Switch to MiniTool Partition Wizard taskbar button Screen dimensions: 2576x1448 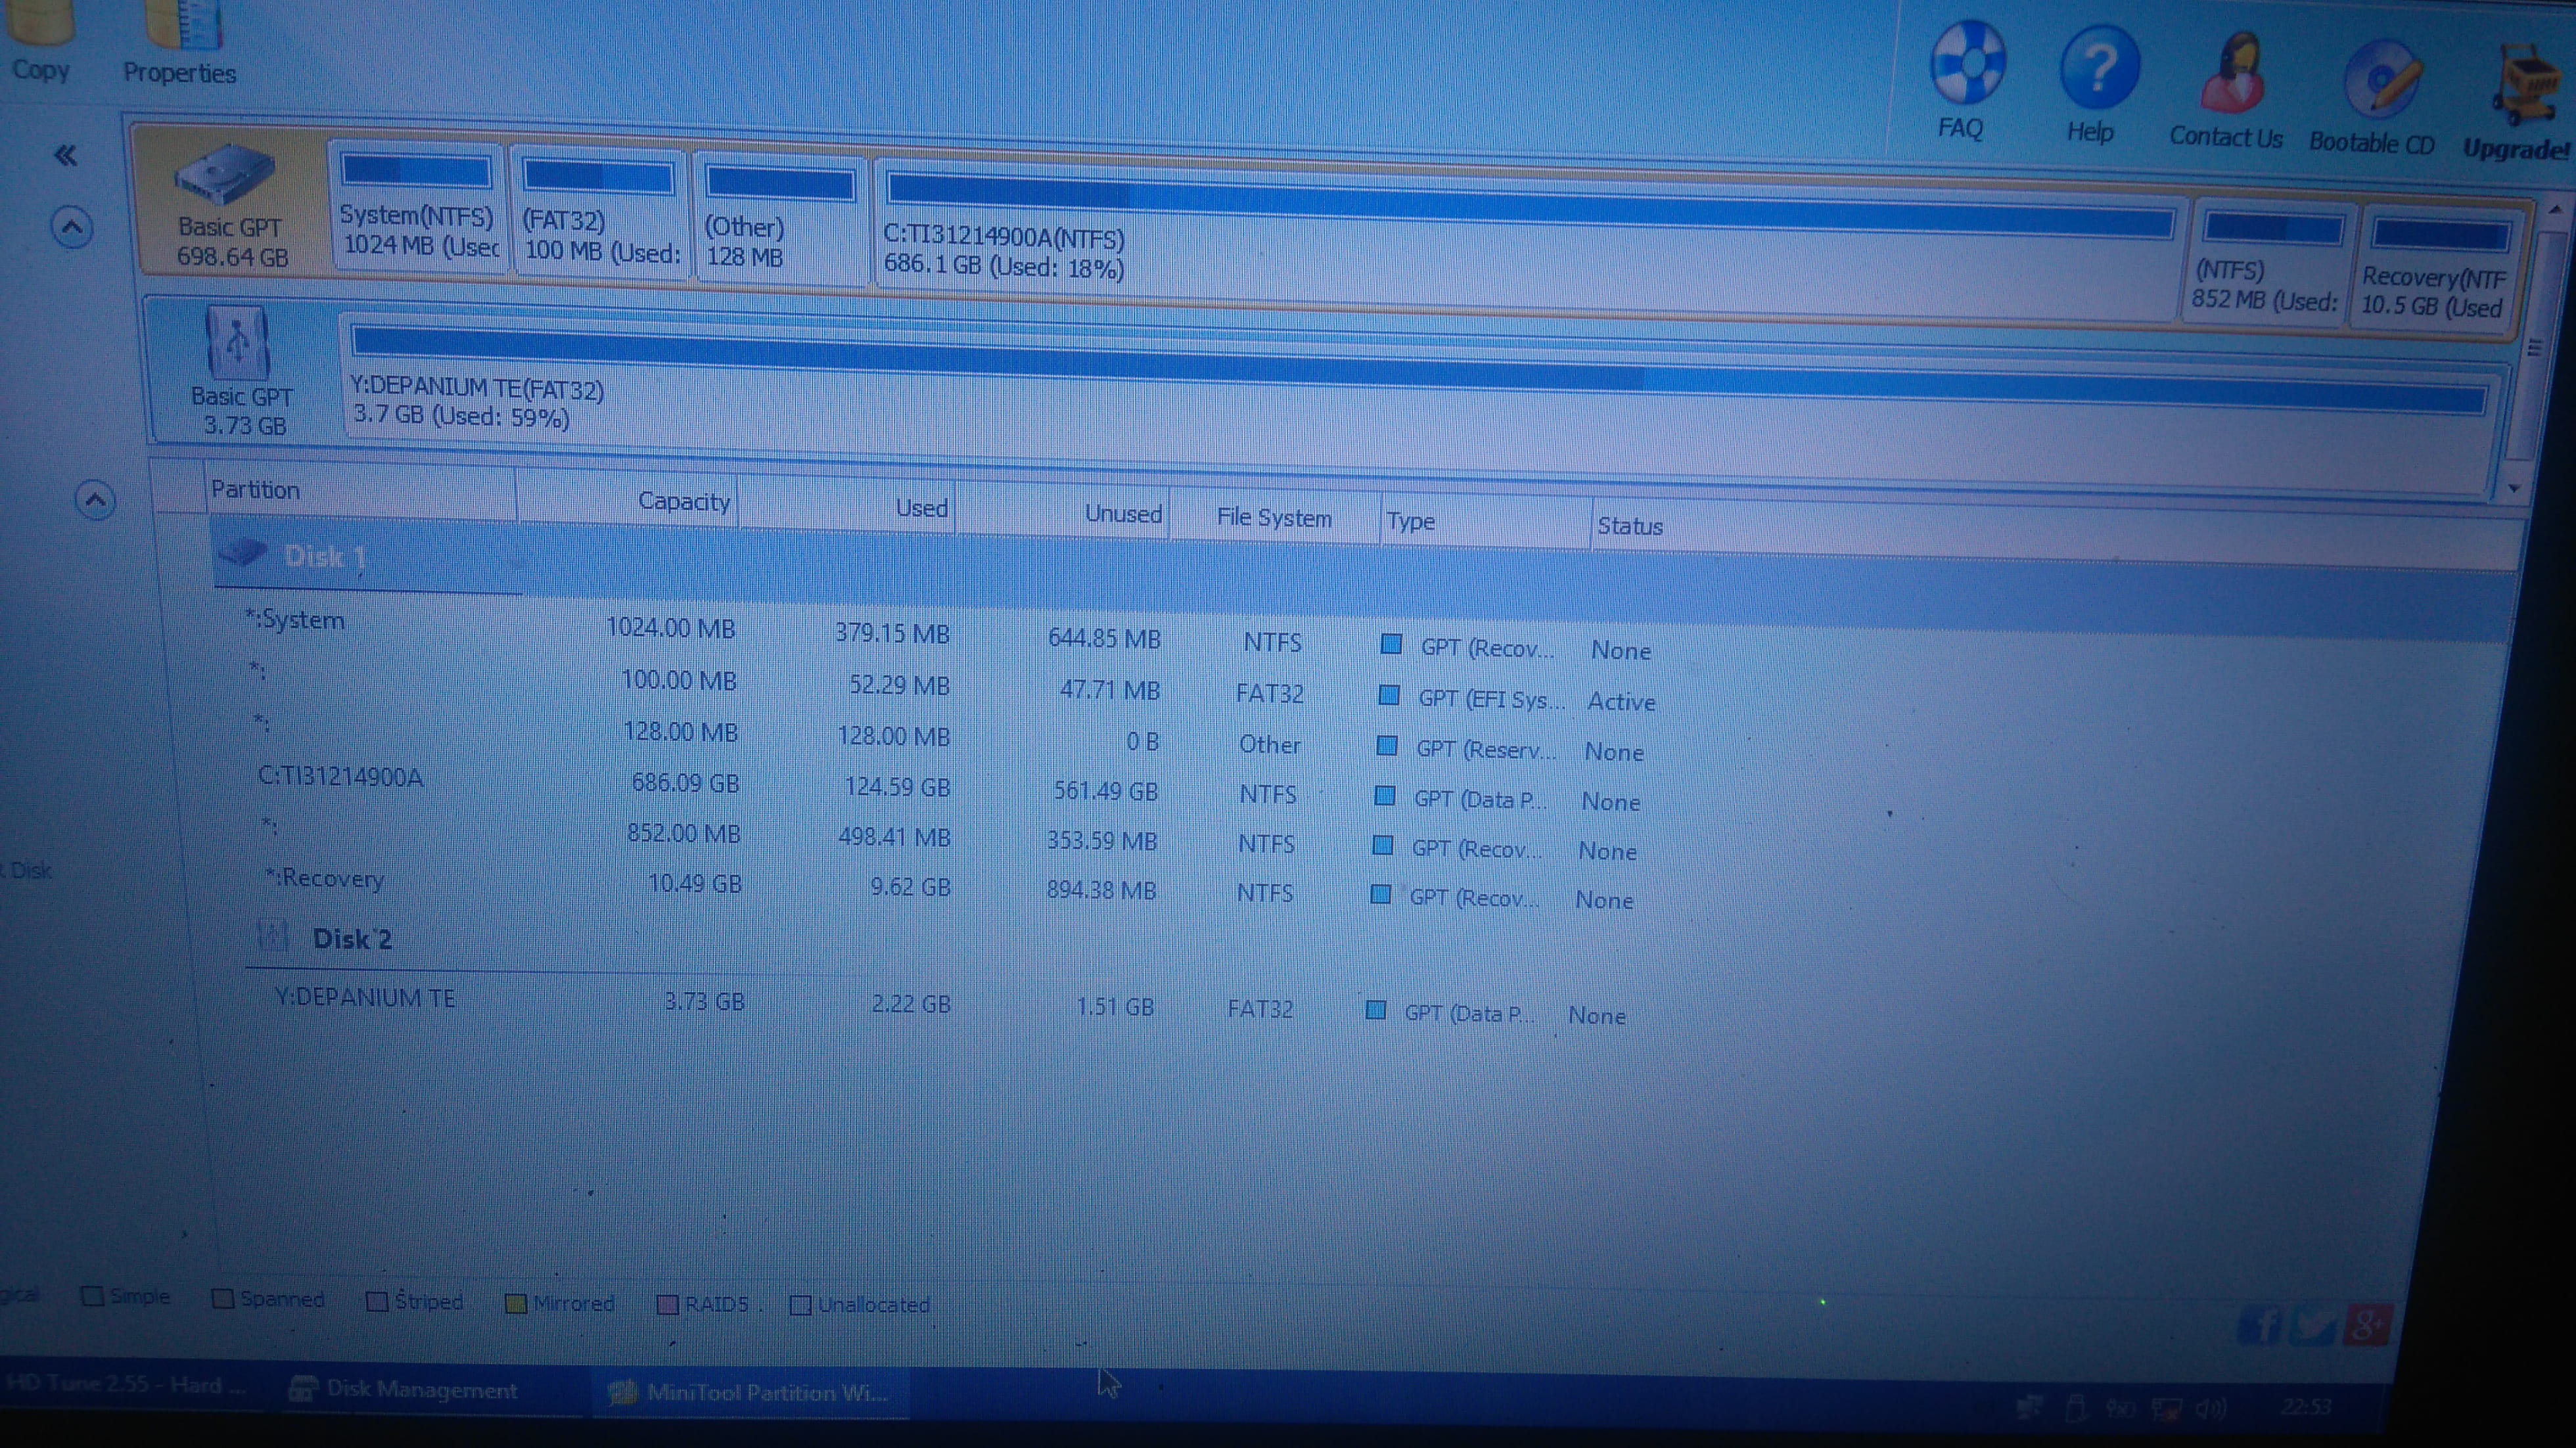(x=752, y=1392)
